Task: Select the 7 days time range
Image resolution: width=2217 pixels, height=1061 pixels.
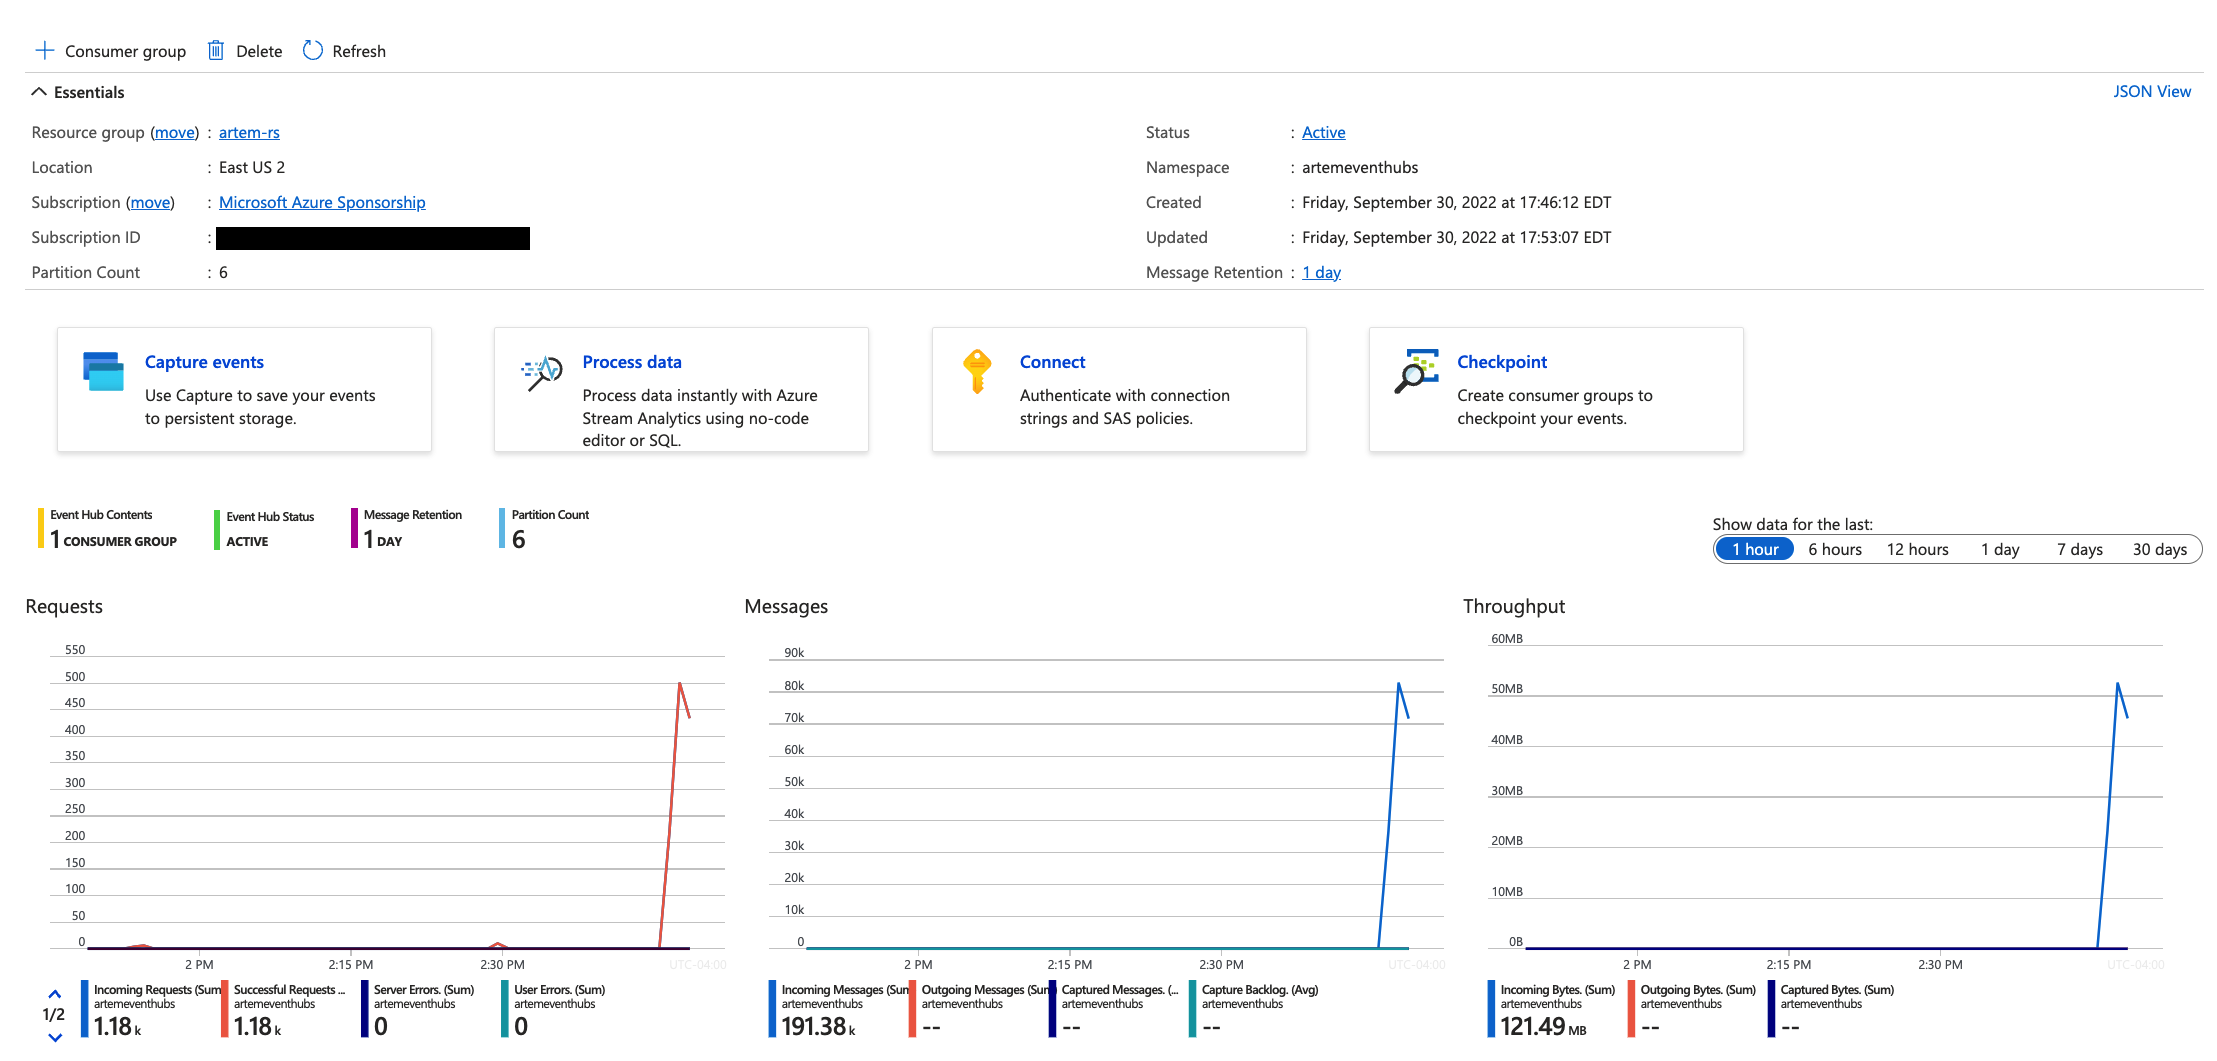Action: point(2079,549)
